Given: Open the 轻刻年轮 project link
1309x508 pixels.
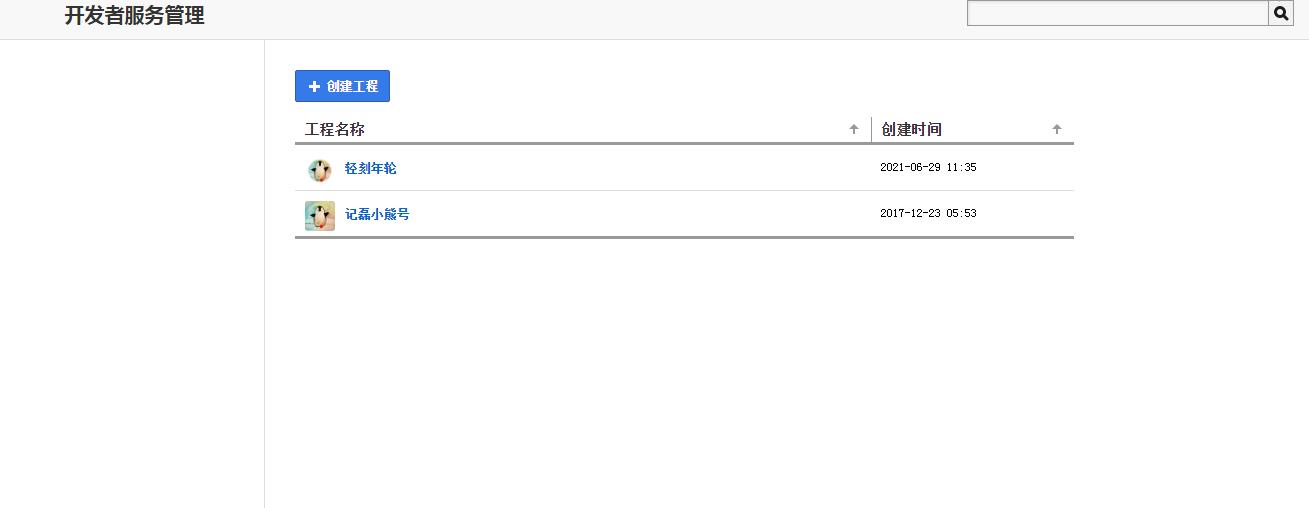Looking at the screenshot, I should (370, 169).
